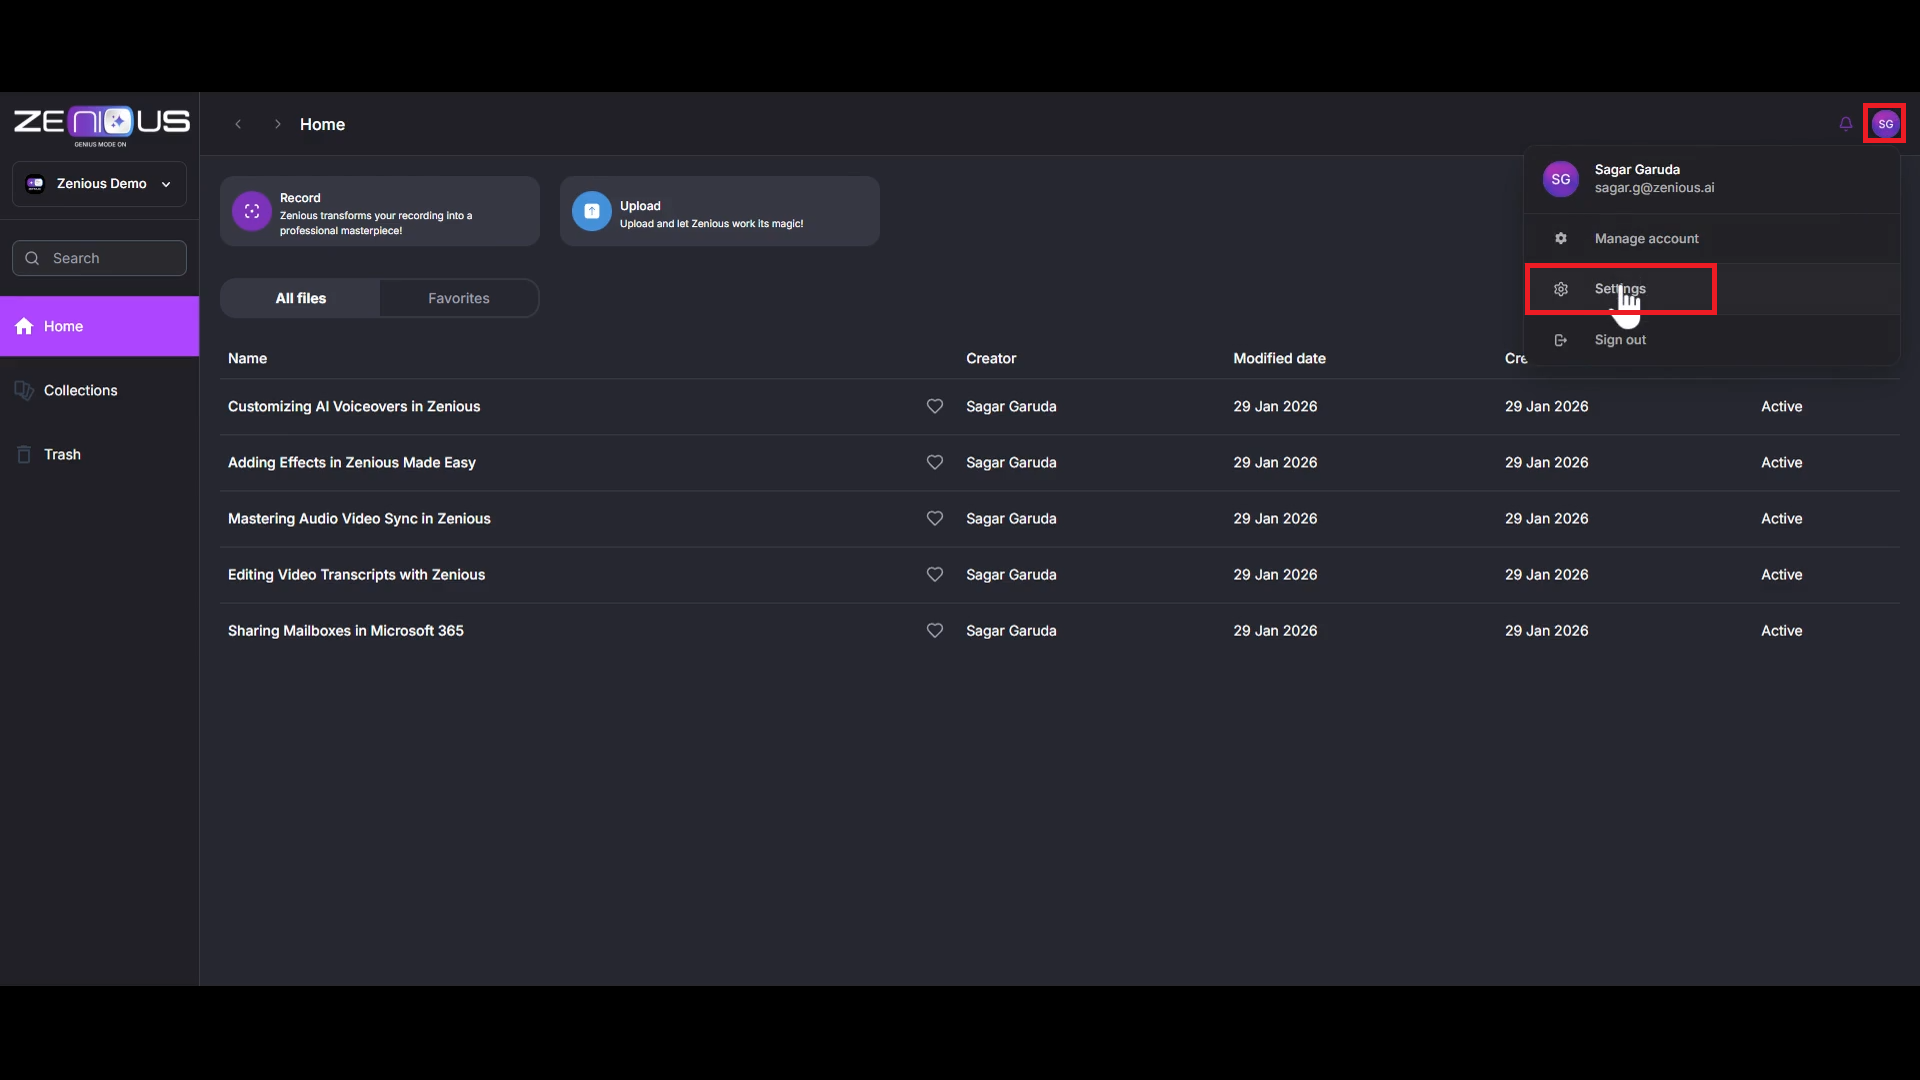Favorite Sharing Mailboxes in Microsoft 365

[934, 631]
